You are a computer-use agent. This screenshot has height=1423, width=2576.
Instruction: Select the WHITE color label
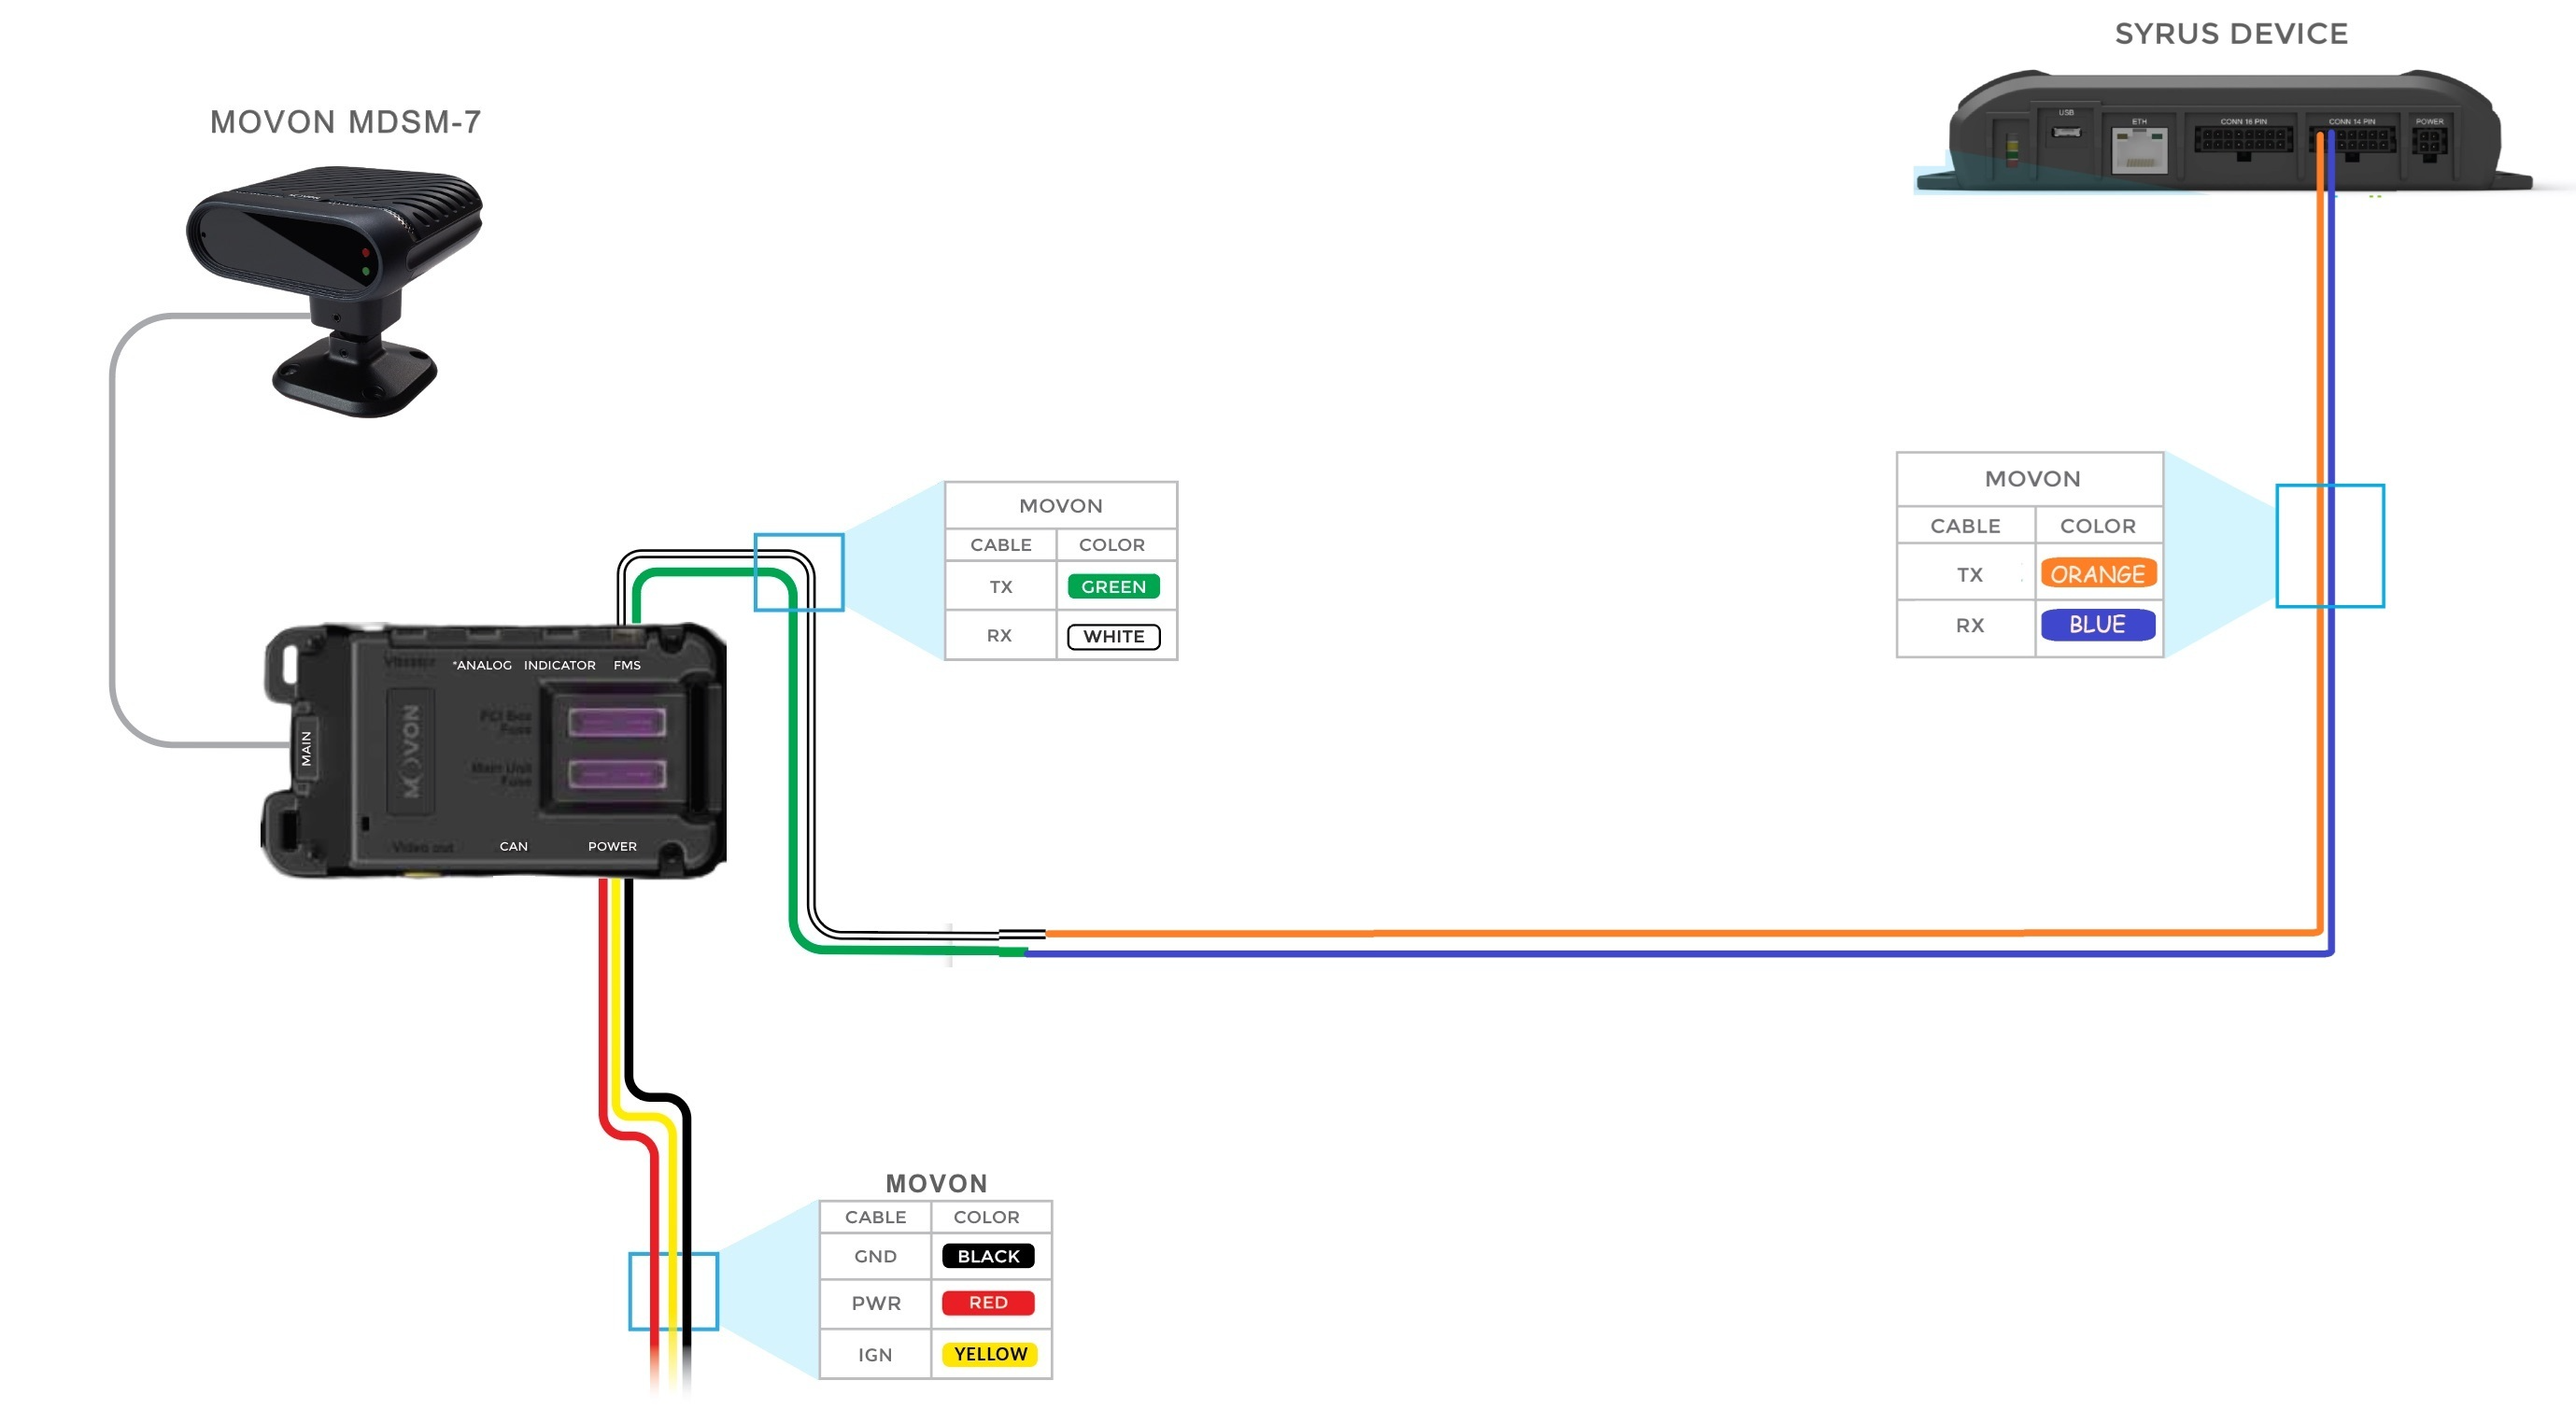coord(1113,636)
